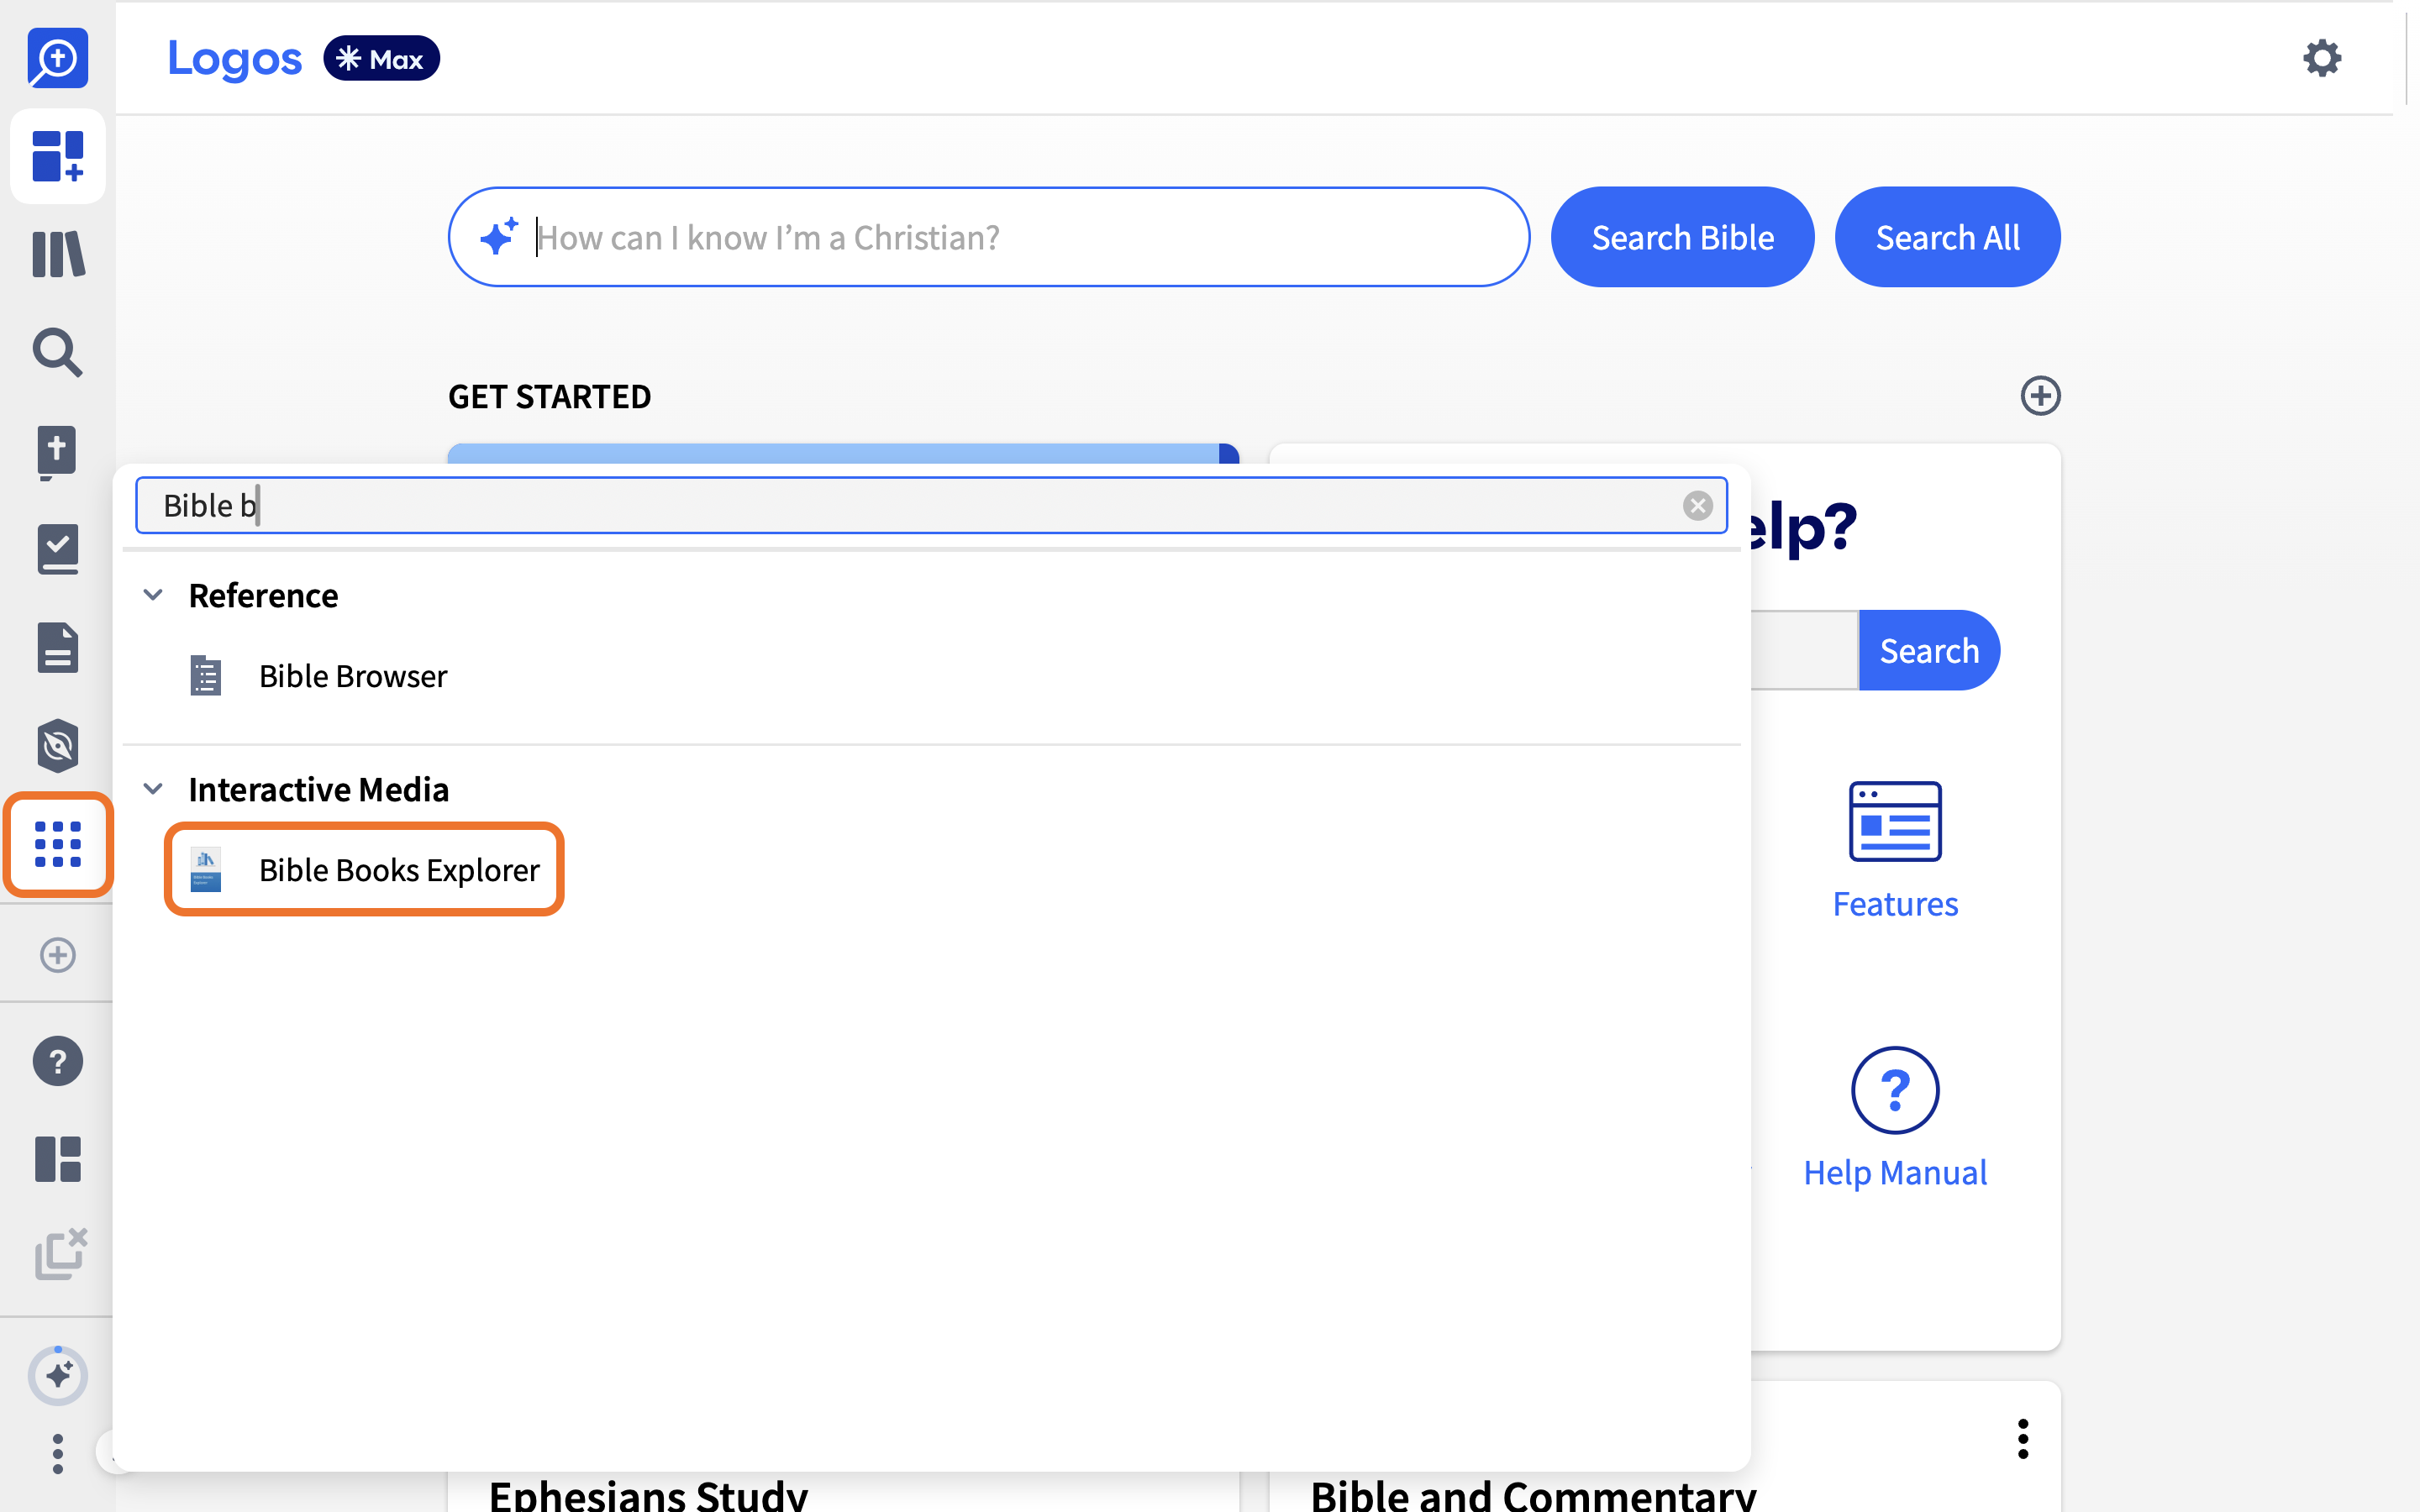
Task: Click the Bible Browser document icon
Action: pos(206,676)
